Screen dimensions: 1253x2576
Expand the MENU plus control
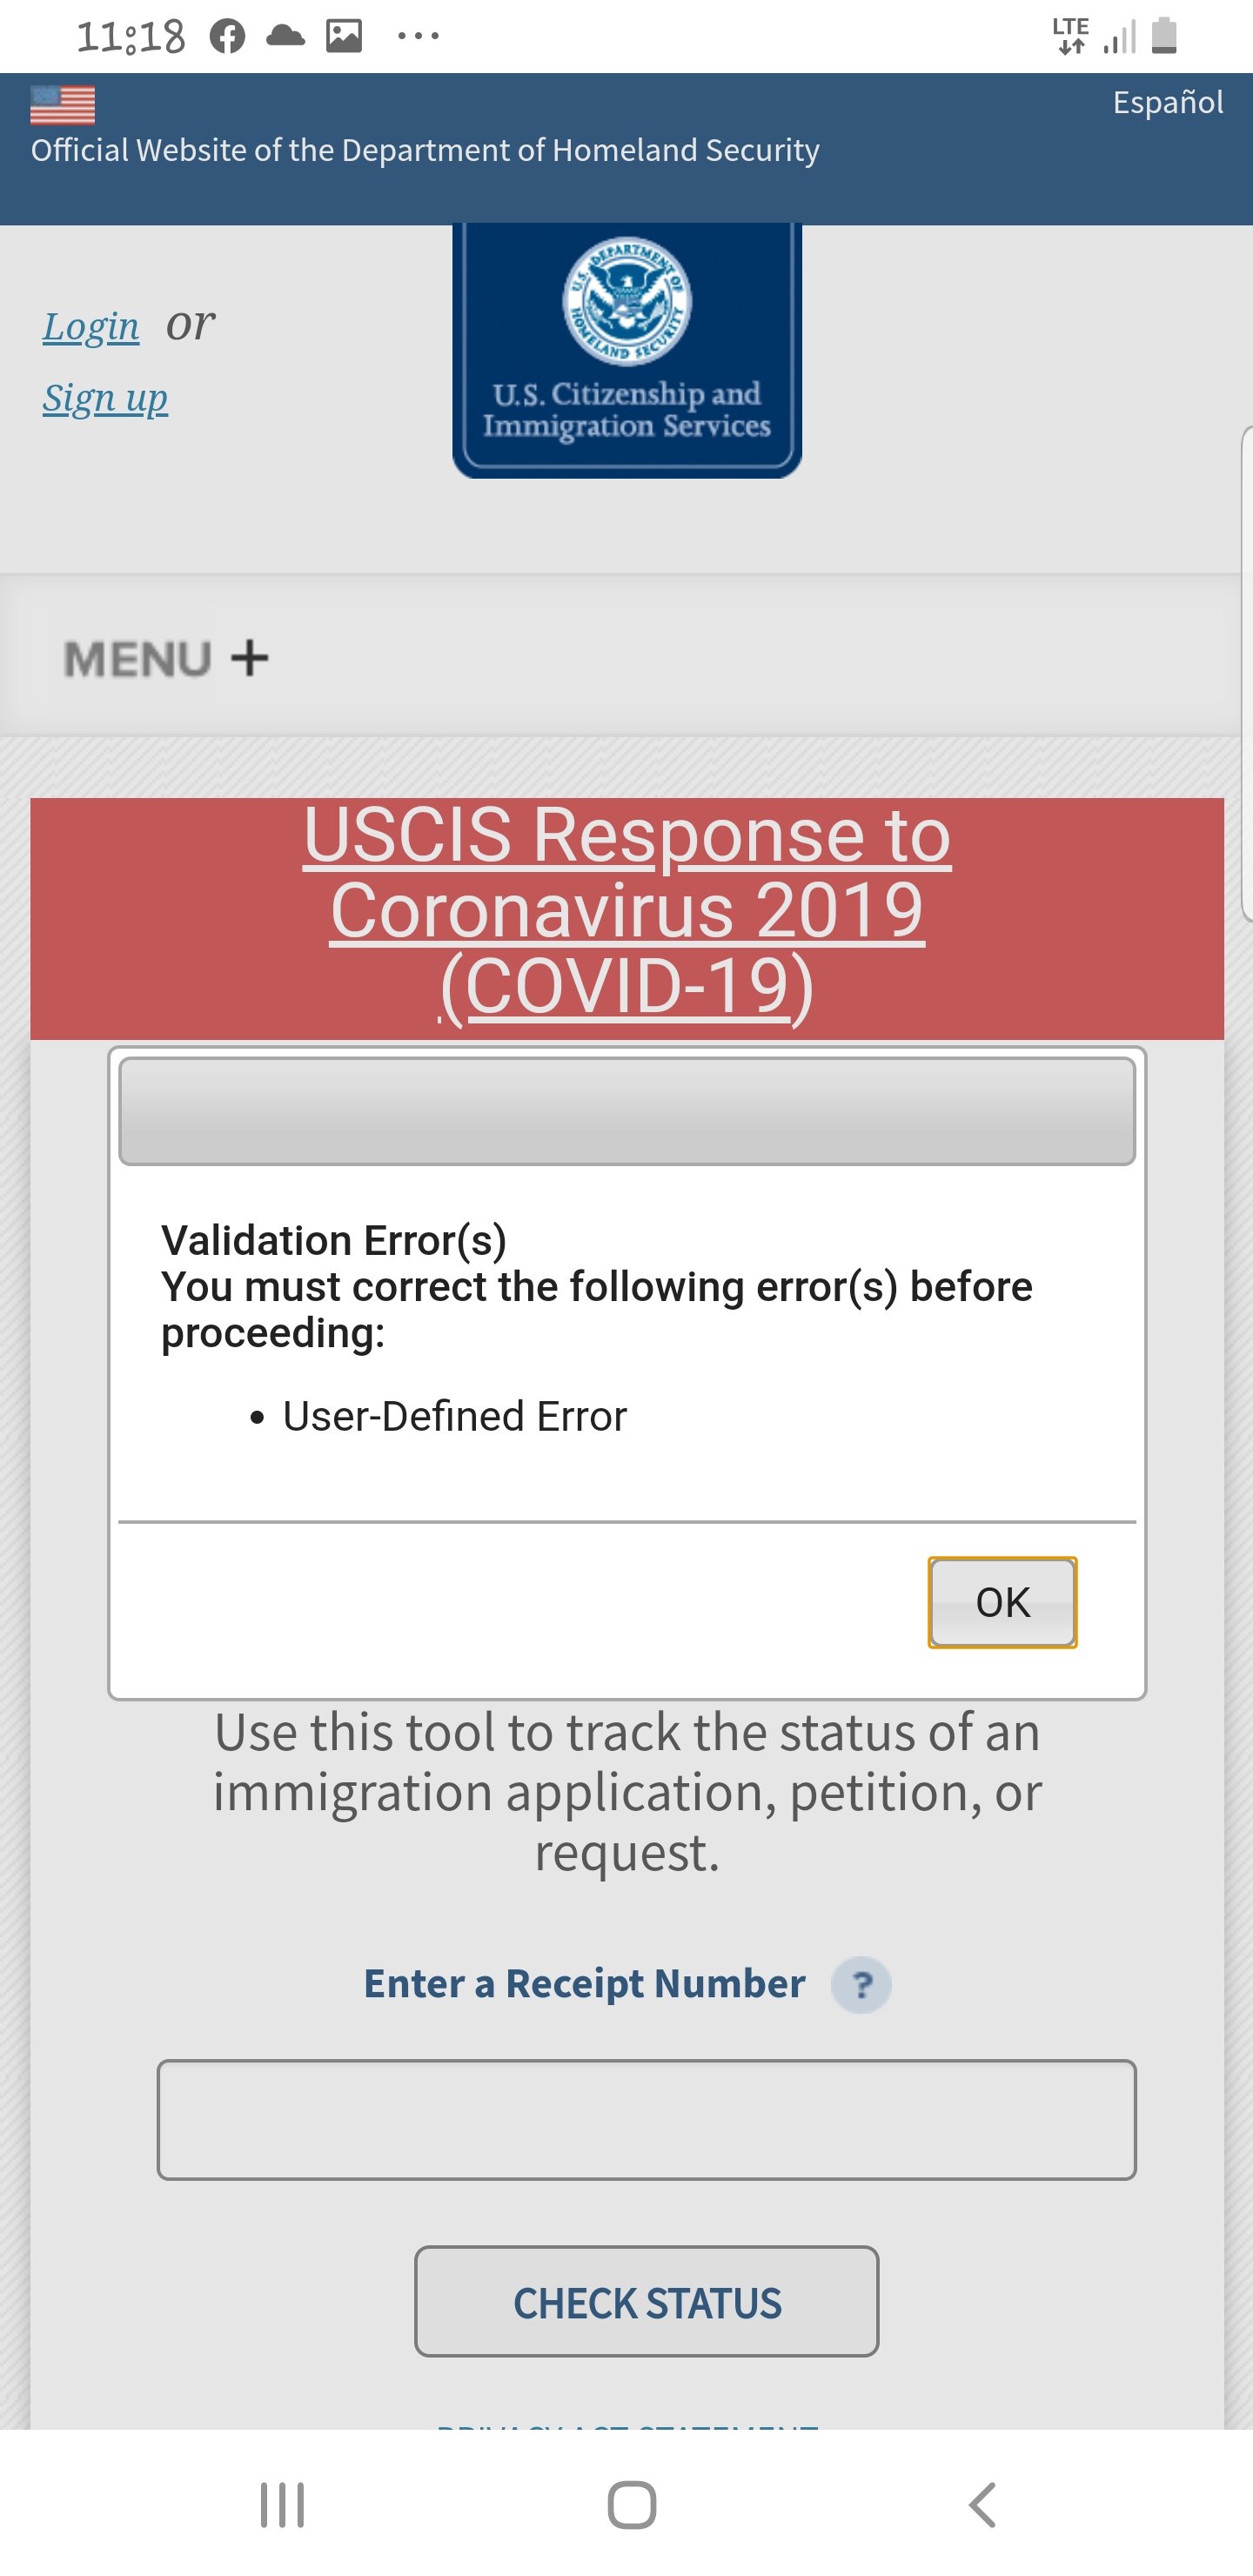166,658
